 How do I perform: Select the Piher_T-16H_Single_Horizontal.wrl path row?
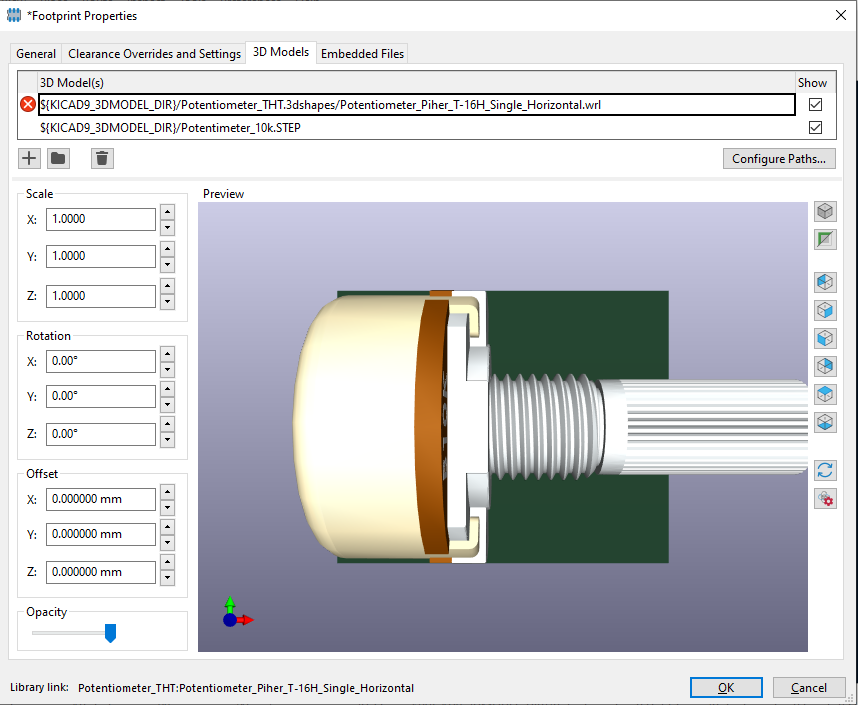[417, 105]
